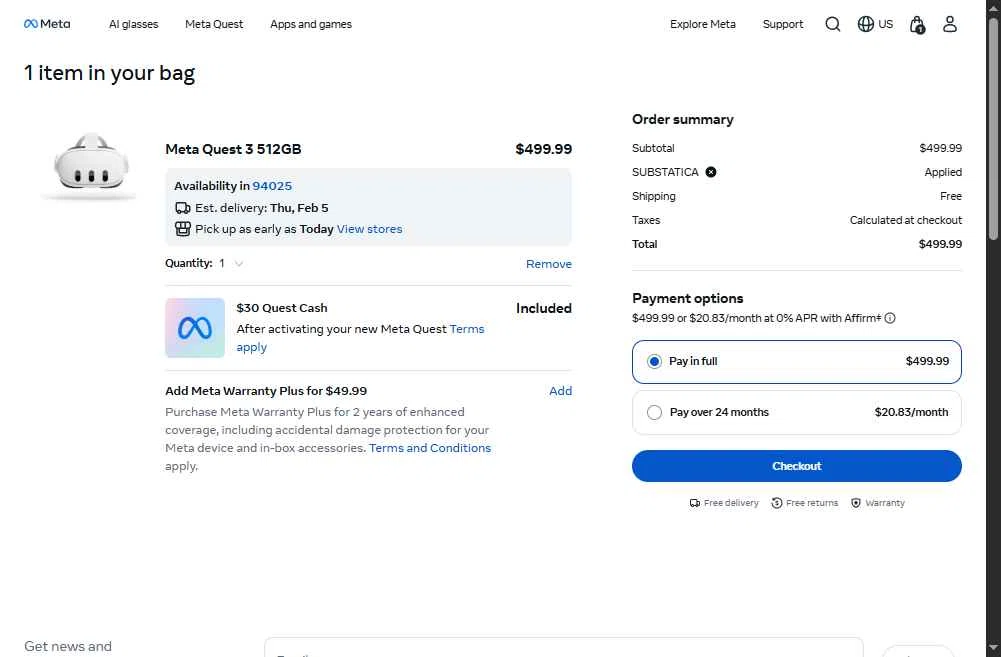Click View stores link
Viewport: 1001px width, 657px height.
(x=370, y=229)
